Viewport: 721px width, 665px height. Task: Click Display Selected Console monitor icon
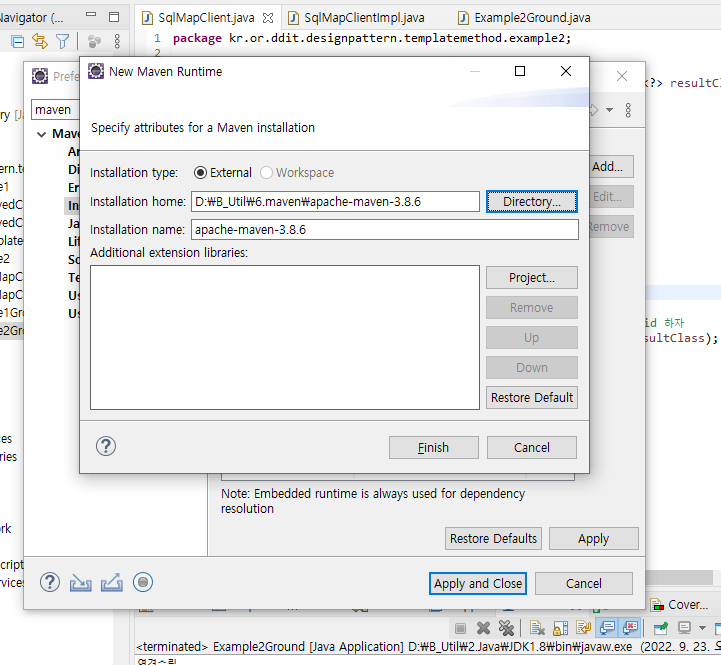(x=685, y=628)
